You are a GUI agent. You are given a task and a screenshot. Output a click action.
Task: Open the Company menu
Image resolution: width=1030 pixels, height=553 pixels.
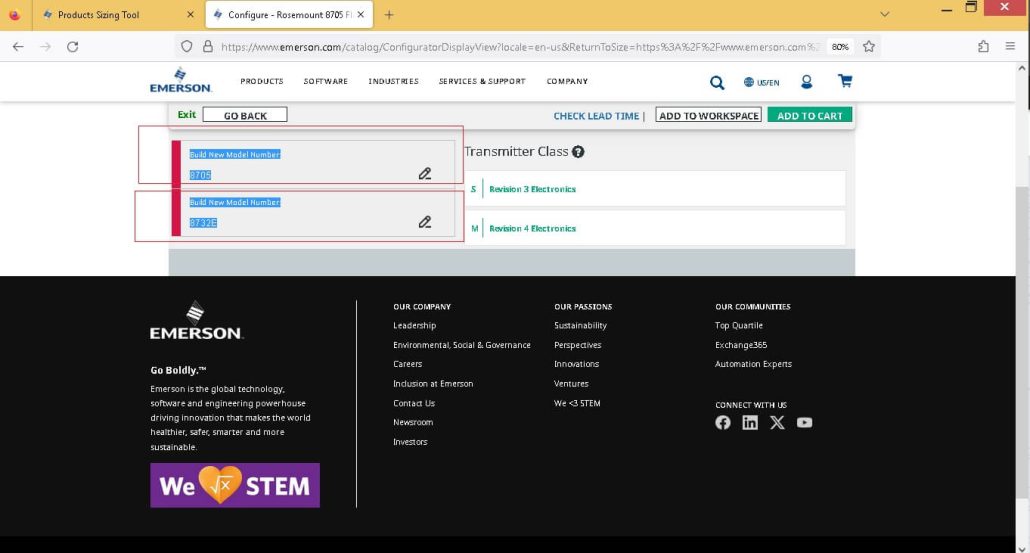pyautogui.click(x=567, y=81)
